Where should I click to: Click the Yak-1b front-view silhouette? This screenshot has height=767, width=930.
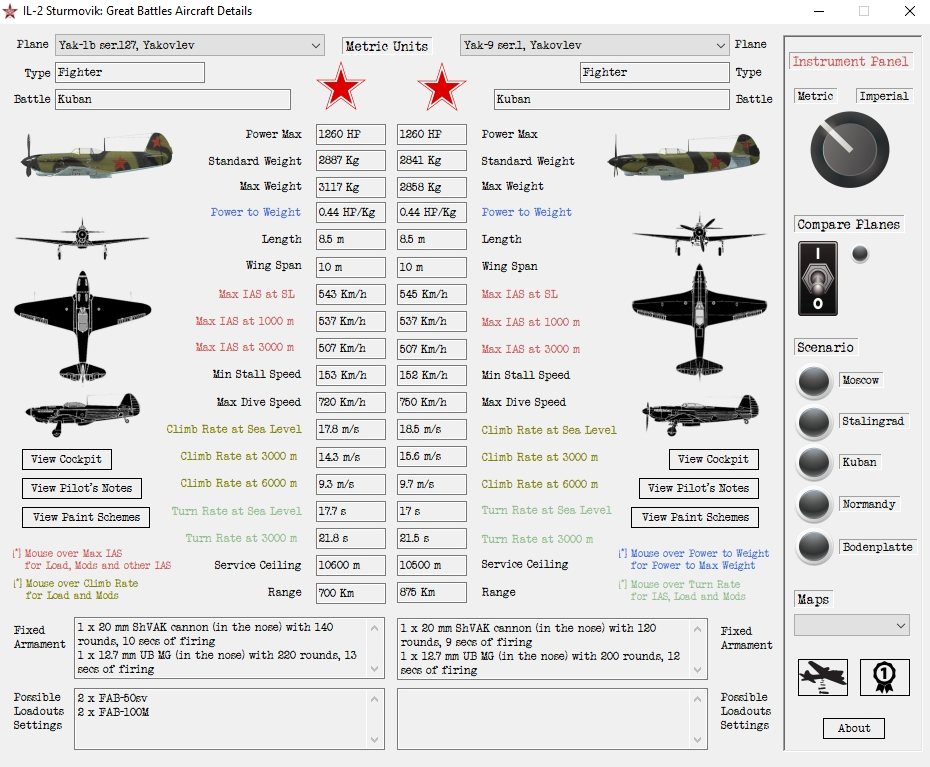[x=82, y=239]
